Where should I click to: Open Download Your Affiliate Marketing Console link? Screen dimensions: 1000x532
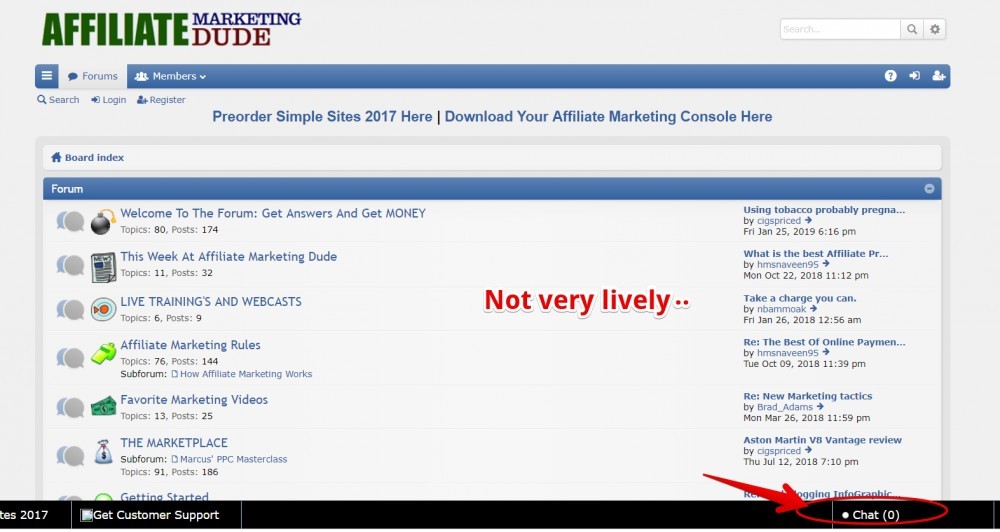pos(608,117)
